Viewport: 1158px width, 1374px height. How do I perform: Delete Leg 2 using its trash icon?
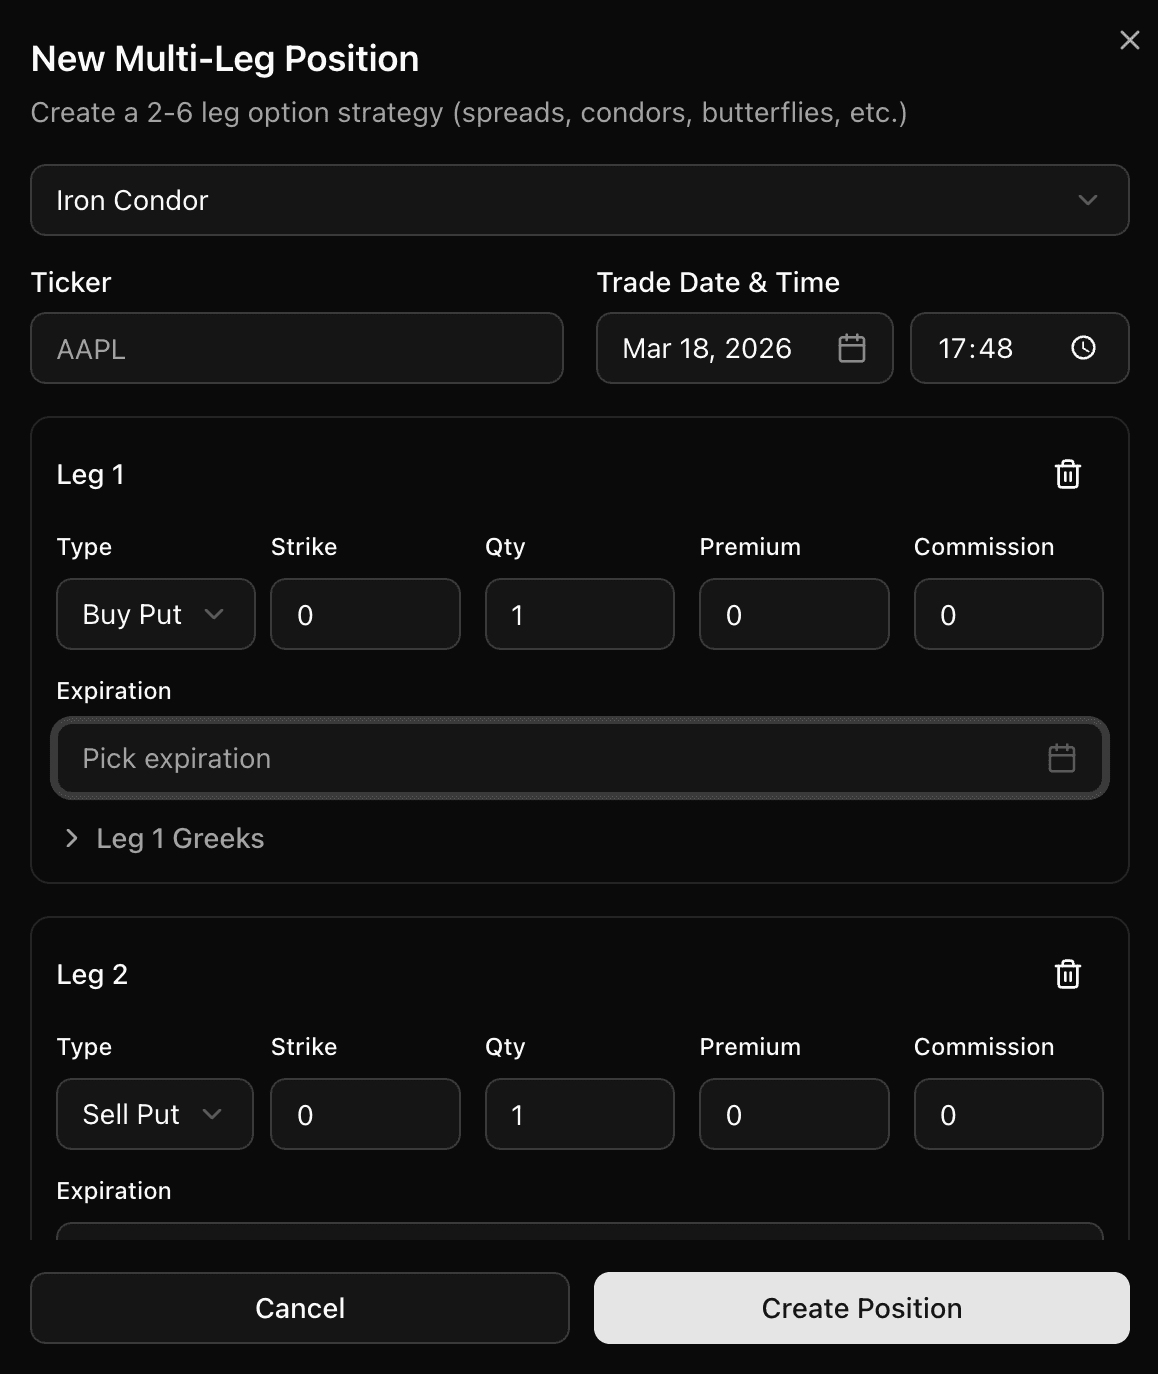point(1067,974)
